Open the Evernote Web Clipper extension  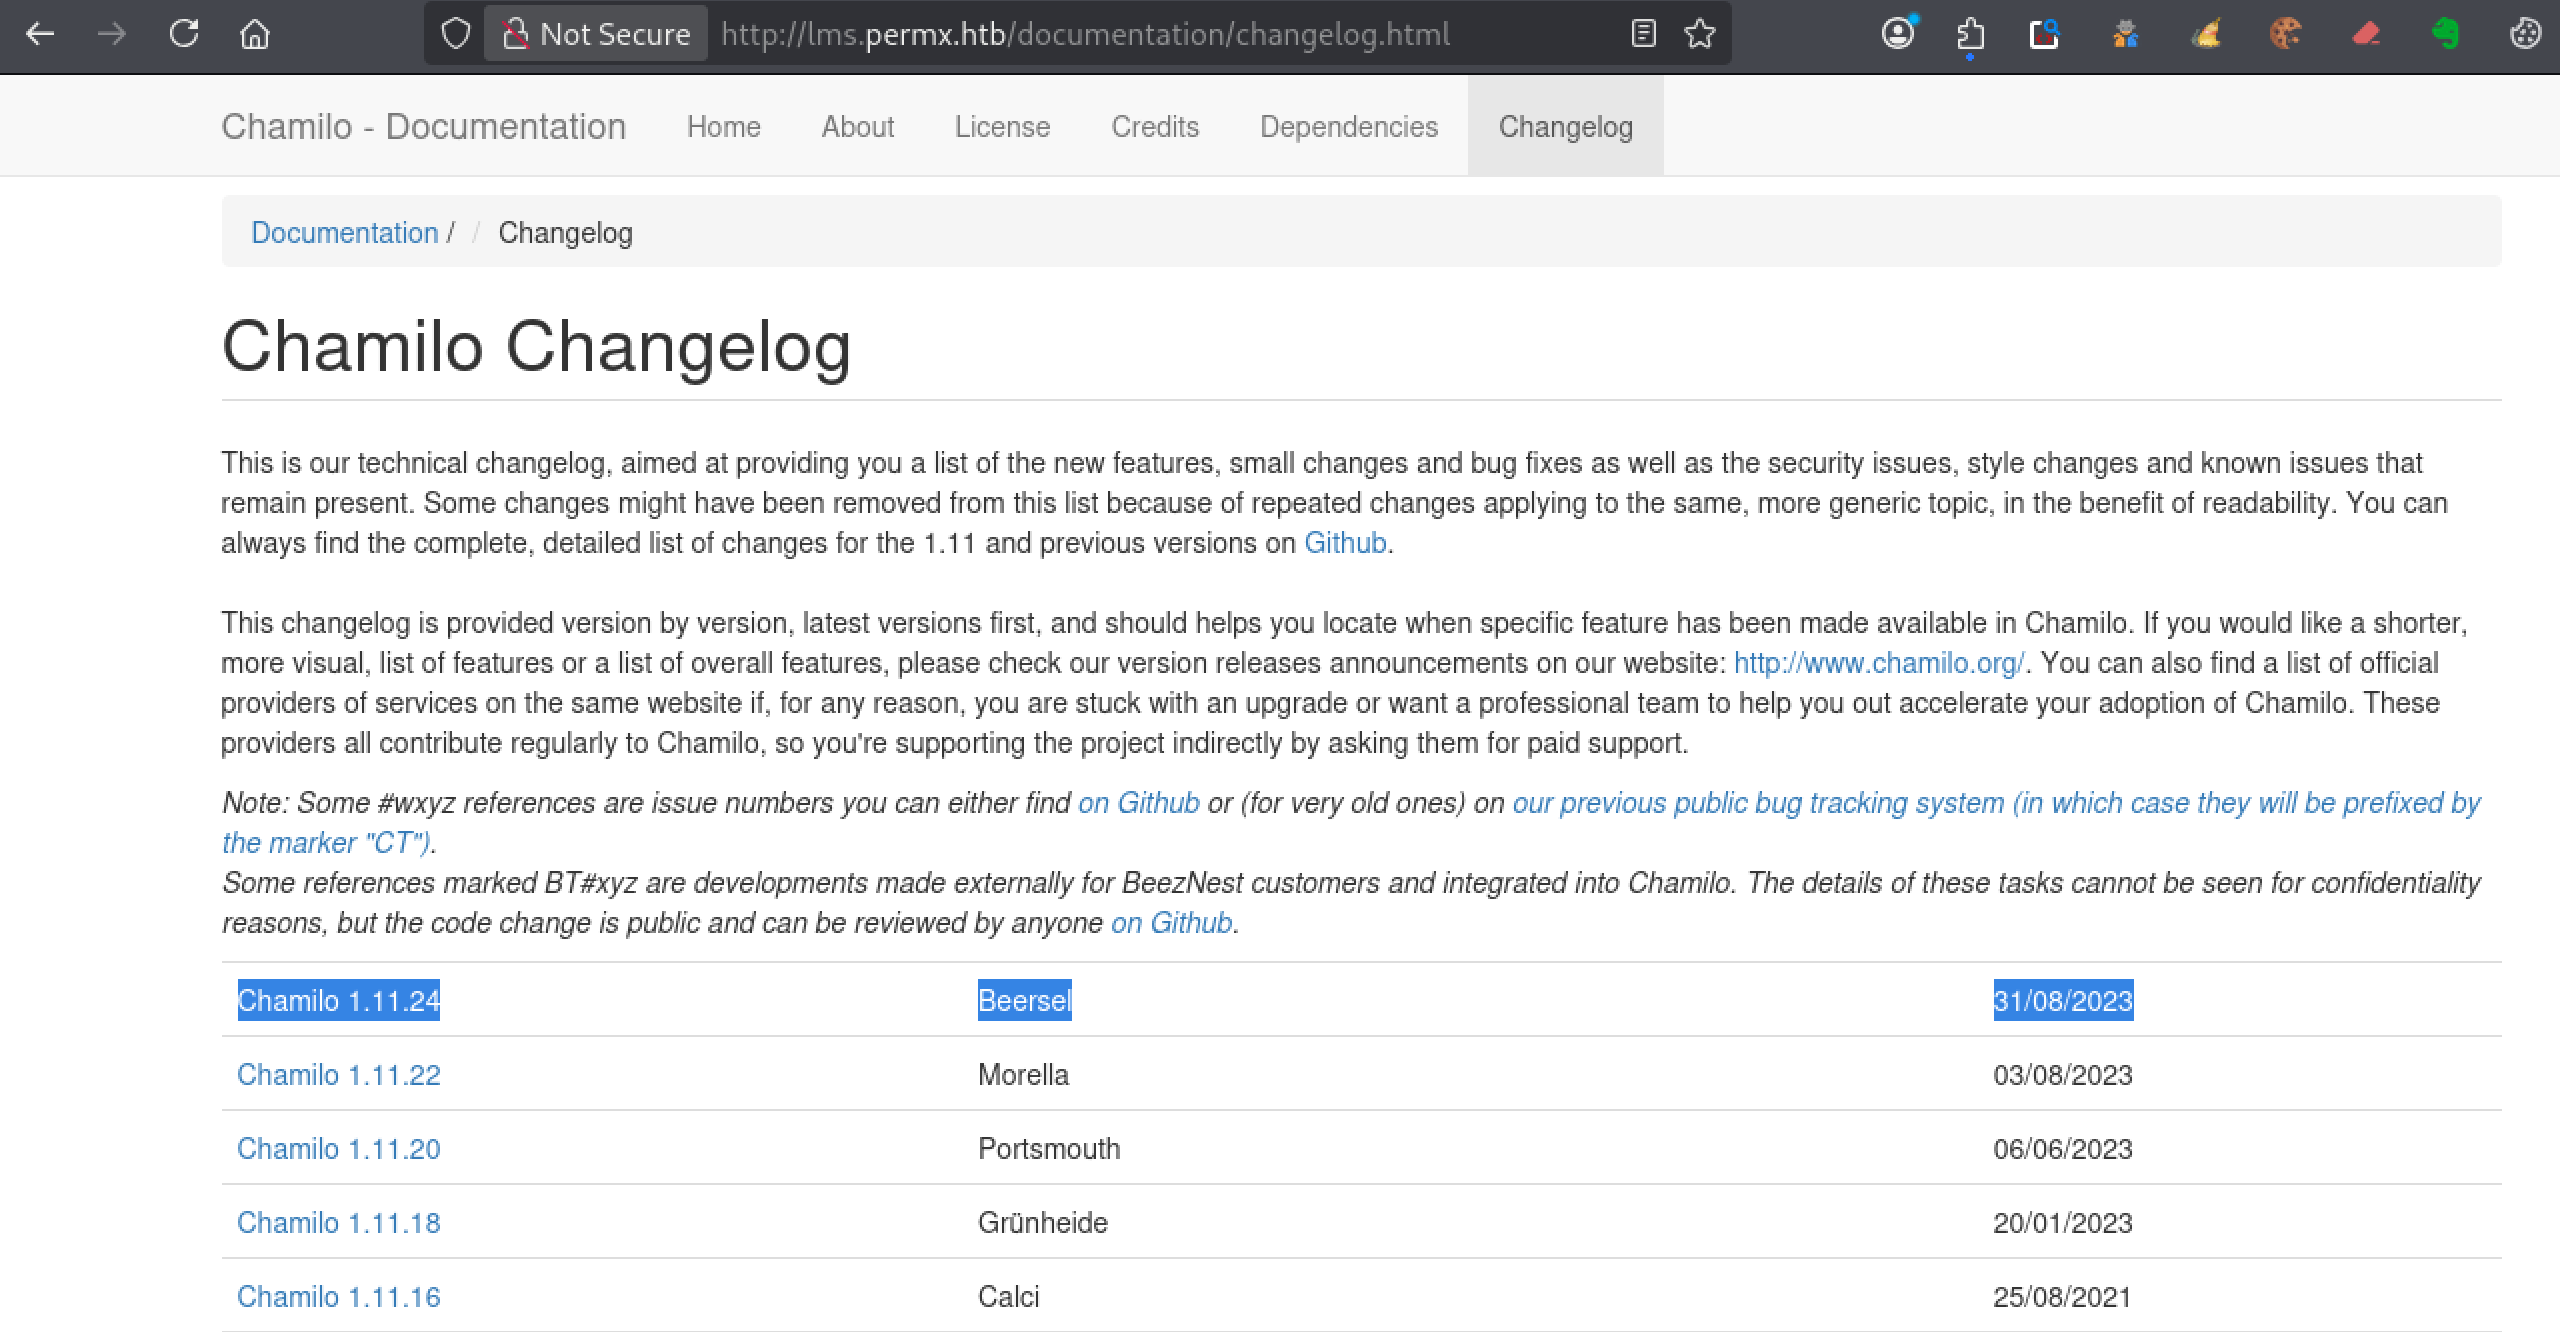2444,34
